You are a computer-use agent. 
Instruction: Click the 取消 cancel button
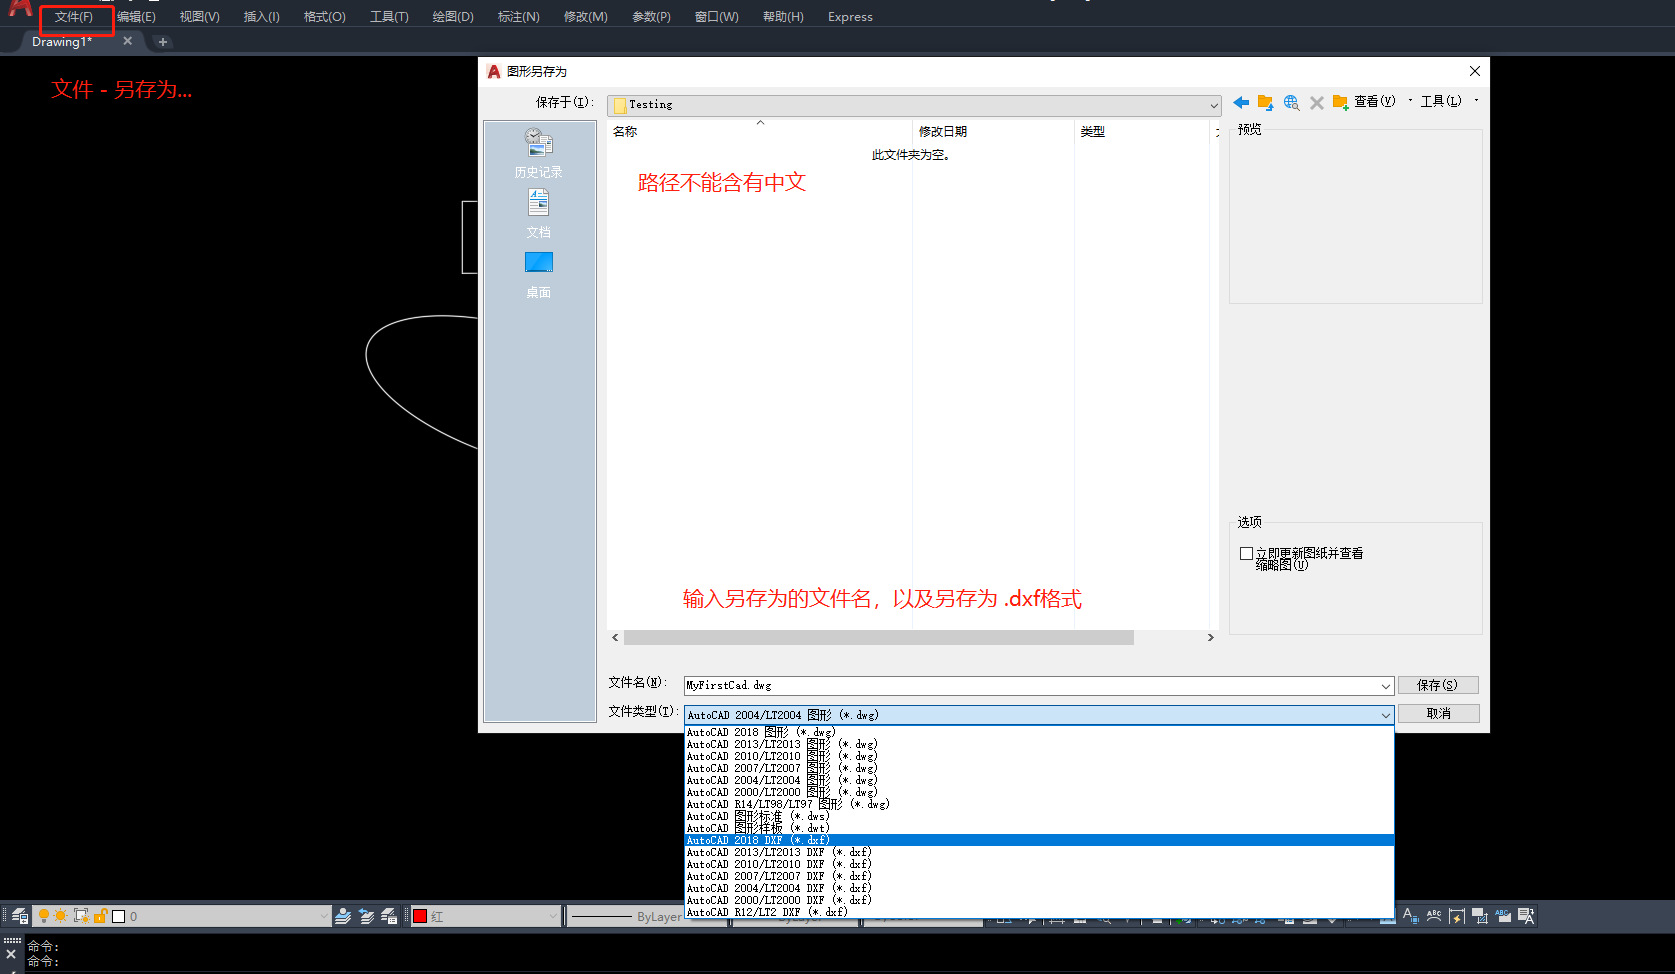point(1438,713)
